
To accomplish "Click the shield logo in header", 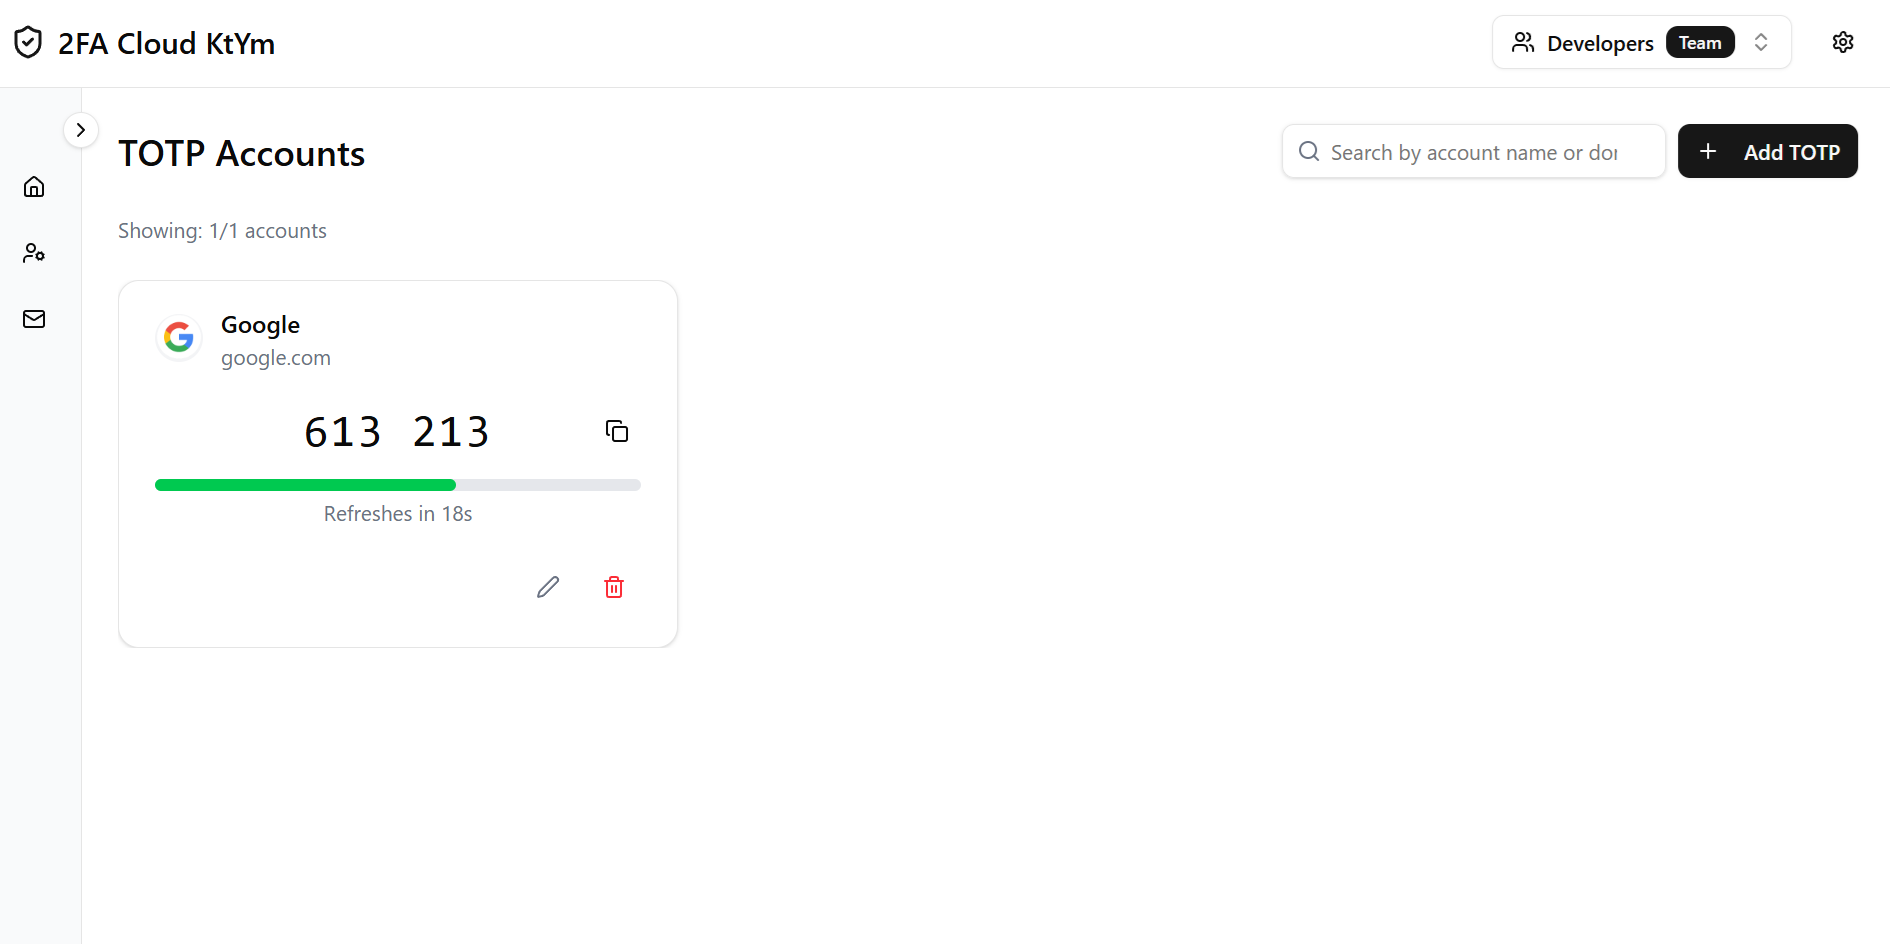I will [x=28, y=42].
